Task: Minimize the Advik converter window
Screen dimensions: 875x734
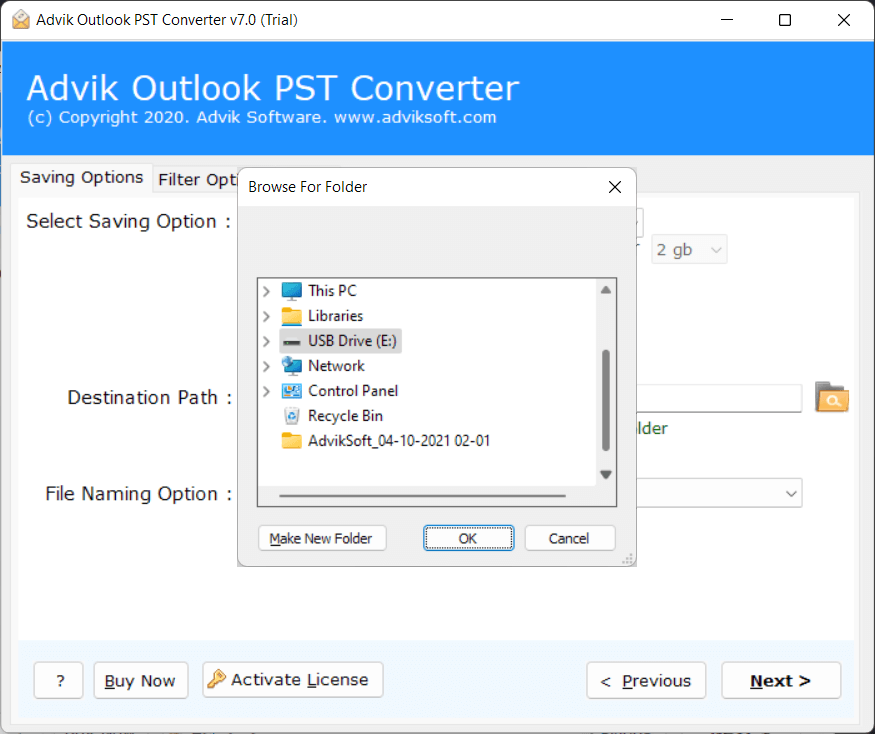Action: pos(727,20)
